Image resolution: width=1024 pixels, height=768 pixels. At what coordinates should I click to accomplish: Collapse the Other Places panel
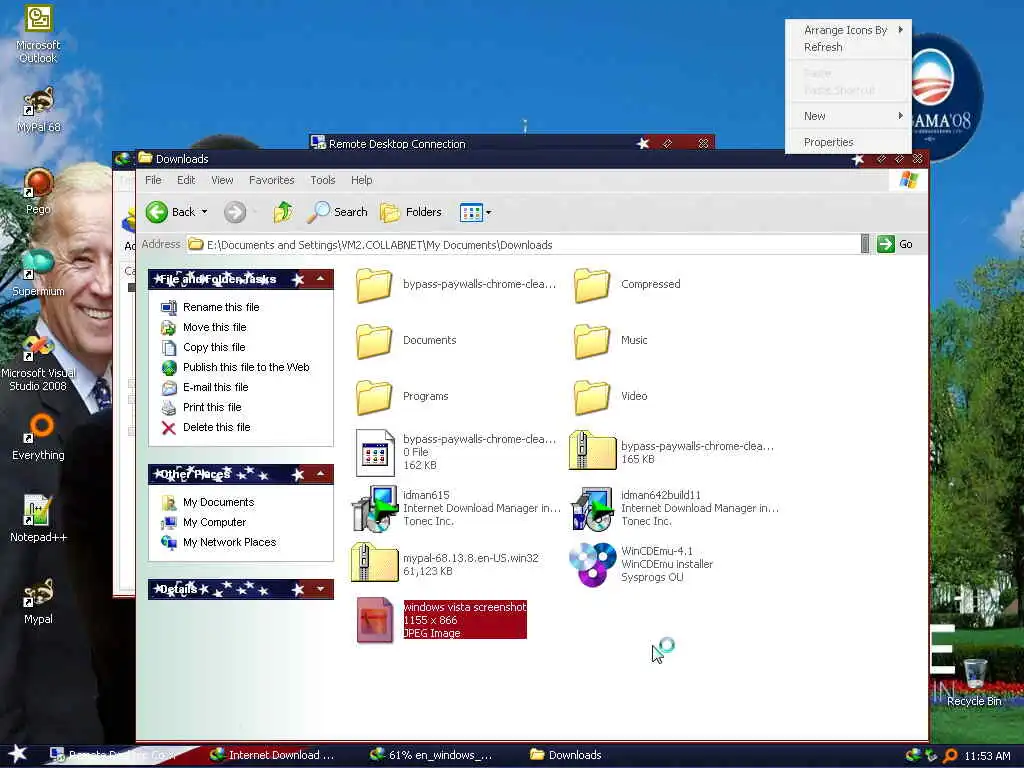point(321,473)
